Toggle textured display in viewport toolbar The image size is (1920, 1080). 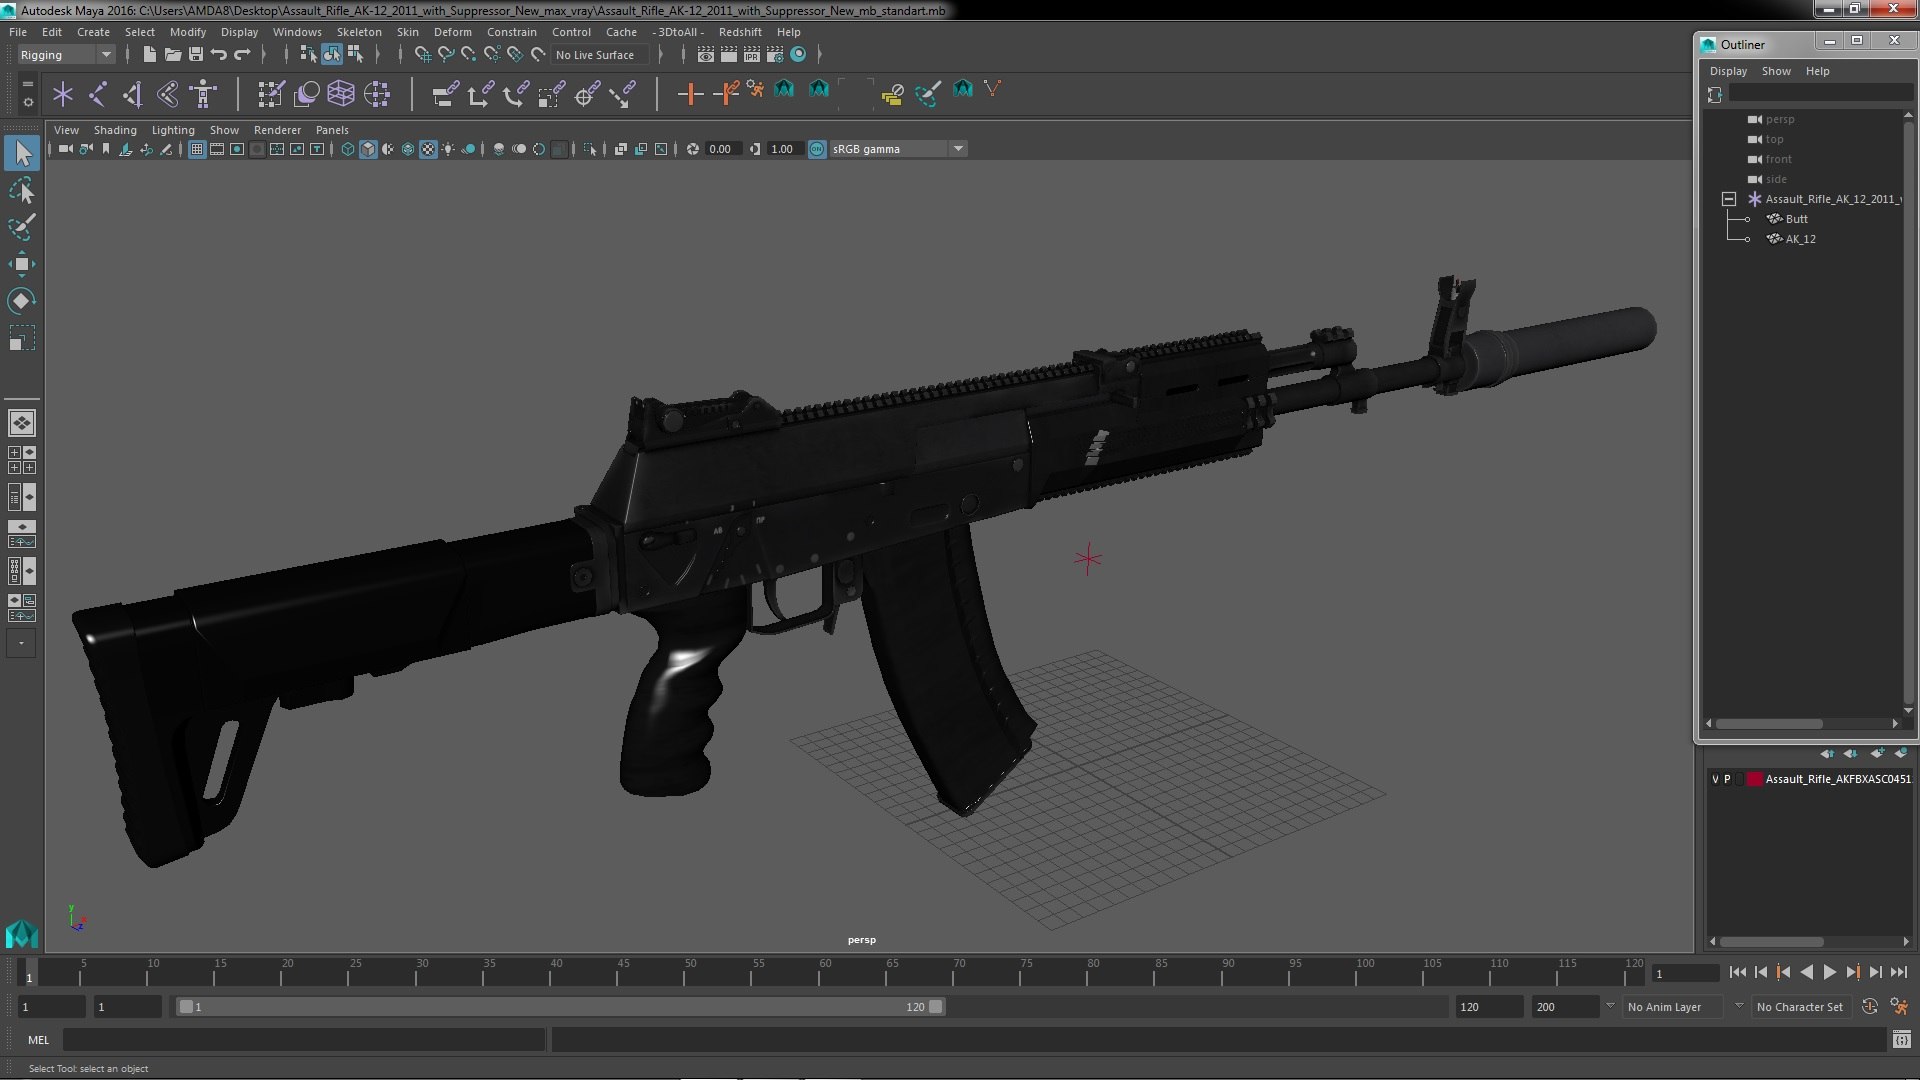click(x=428, y=149)
